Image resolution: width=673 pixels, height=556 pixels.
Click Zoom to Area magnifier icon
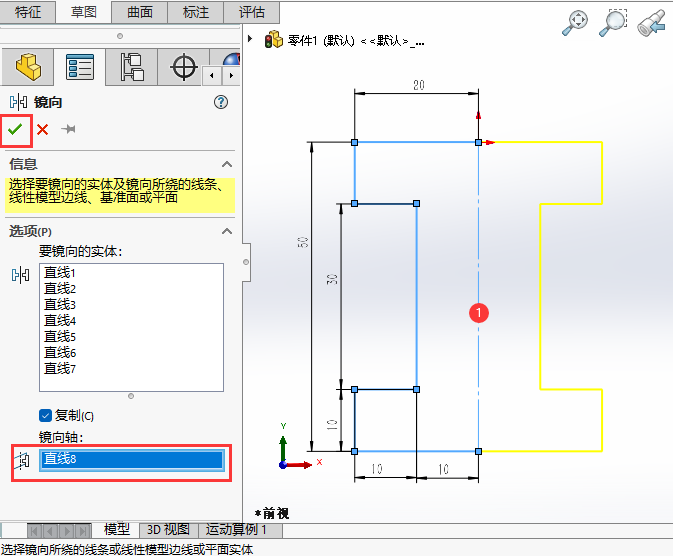613,23
